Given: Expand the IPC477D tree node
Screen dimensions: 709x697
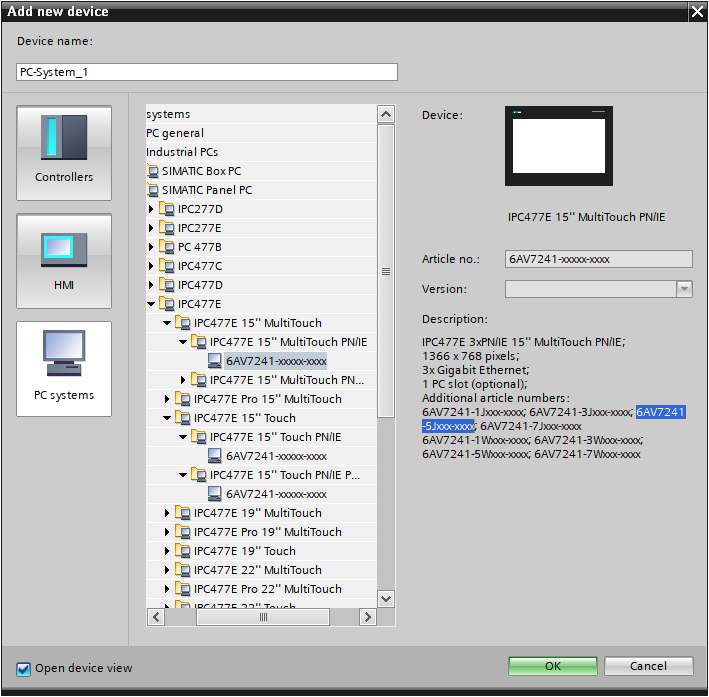Looking at the screenshot, I should [x=151, y=285].
